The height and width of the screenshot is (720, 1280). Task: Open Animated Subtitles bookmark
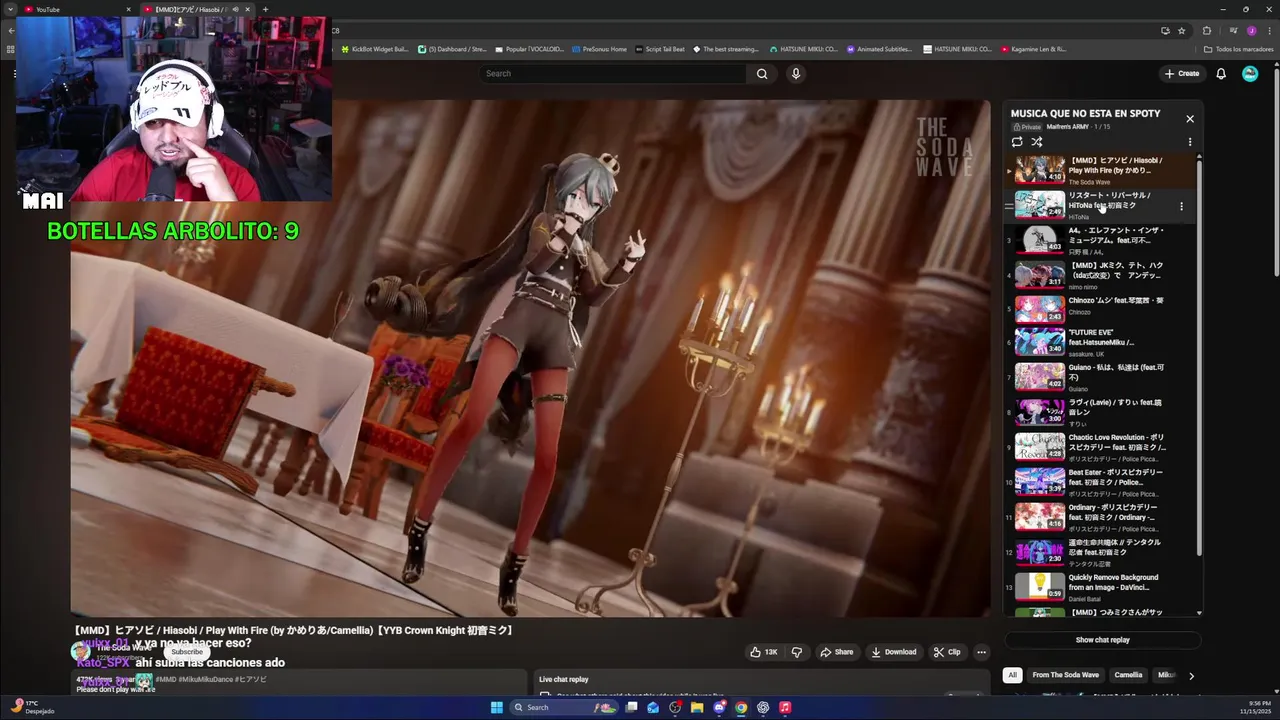879,49
